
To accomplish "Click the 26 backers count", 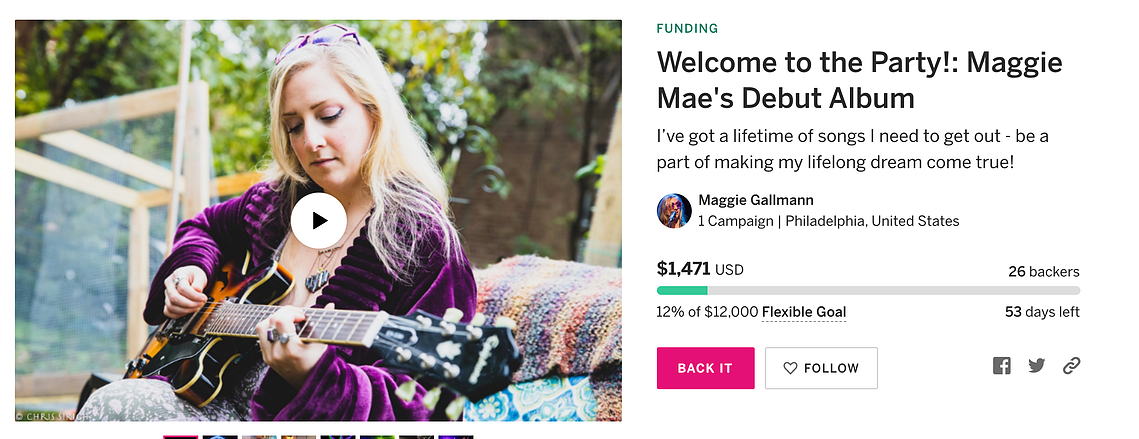I will click(x=1044, y=272).
